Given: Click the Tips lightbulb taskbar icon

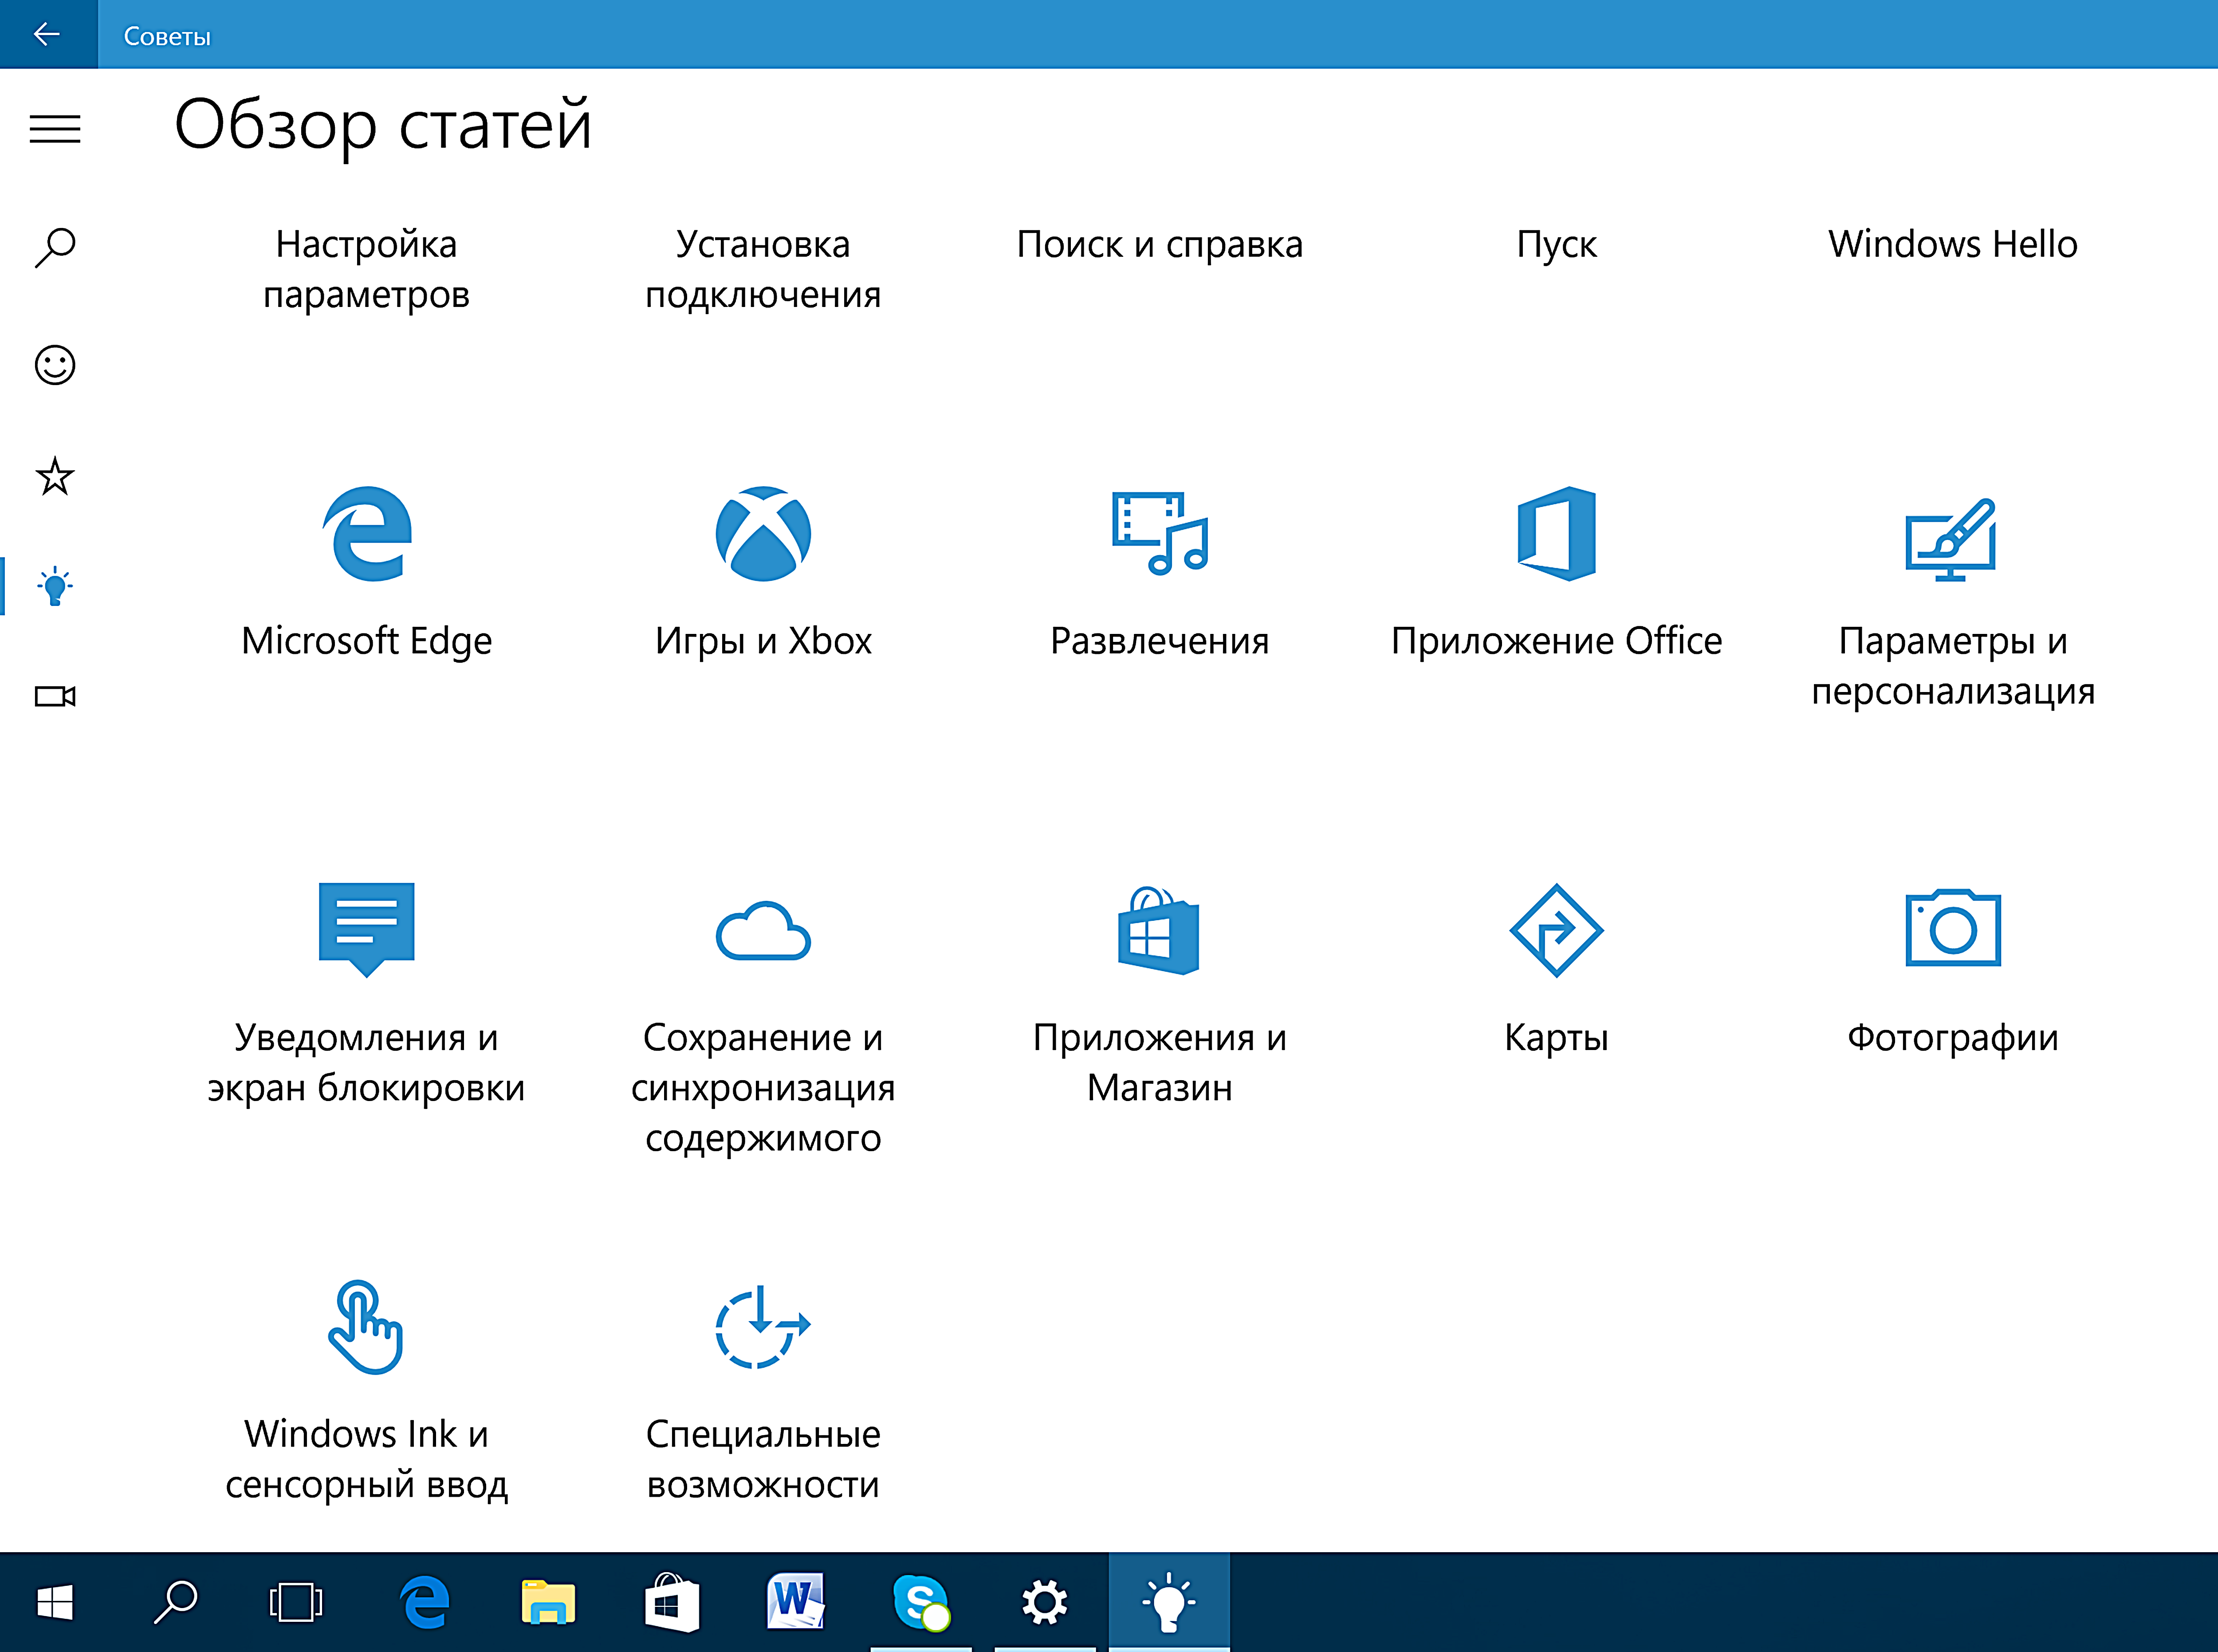Looking at the screenshot, I should point(1169,1602).
